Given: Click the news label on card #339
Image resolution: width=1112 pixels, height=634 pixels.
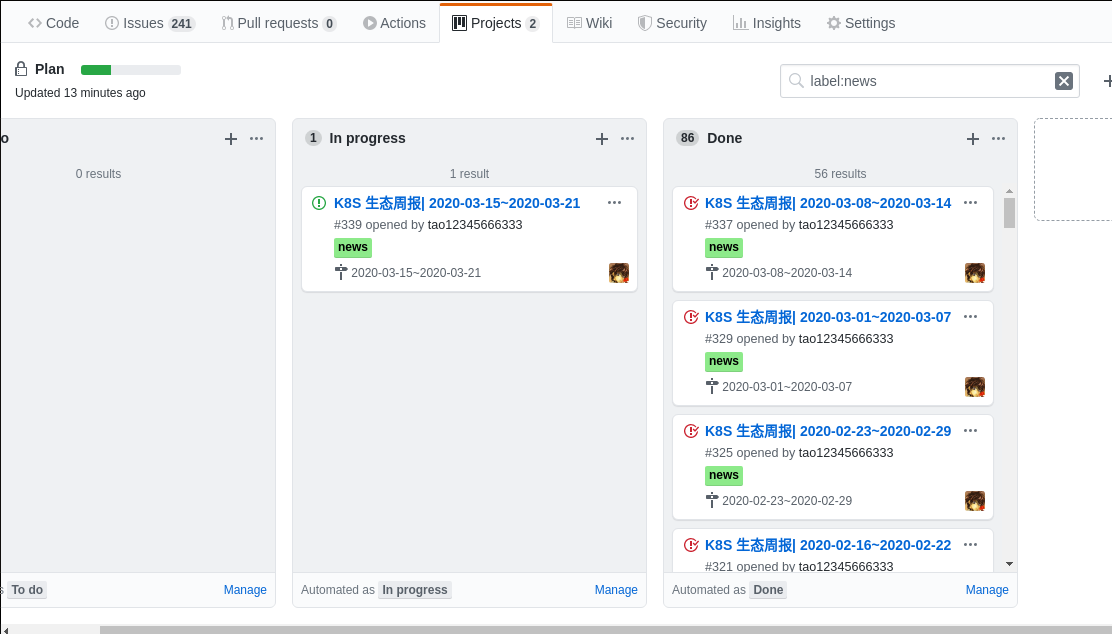Looking at the screenshot, I should [x=353, y=247].
